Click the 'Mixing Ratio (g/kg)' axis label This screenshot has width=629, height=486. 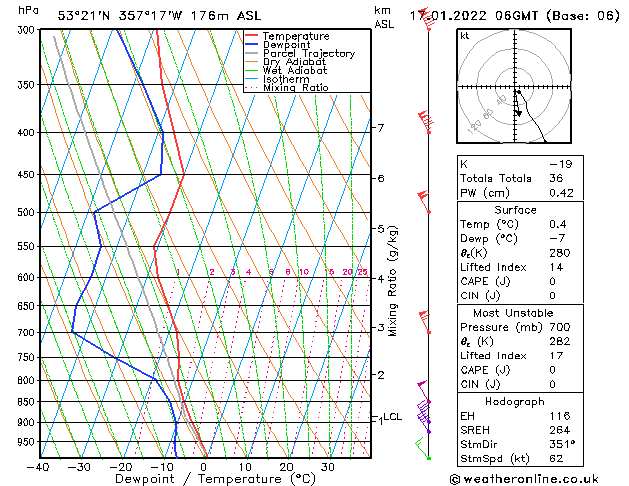393,281
